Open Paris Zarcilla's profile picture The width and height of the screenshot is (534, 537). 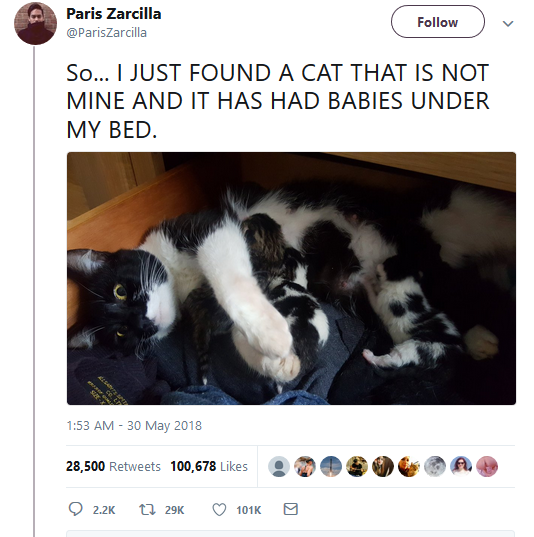tap(35, 23)
